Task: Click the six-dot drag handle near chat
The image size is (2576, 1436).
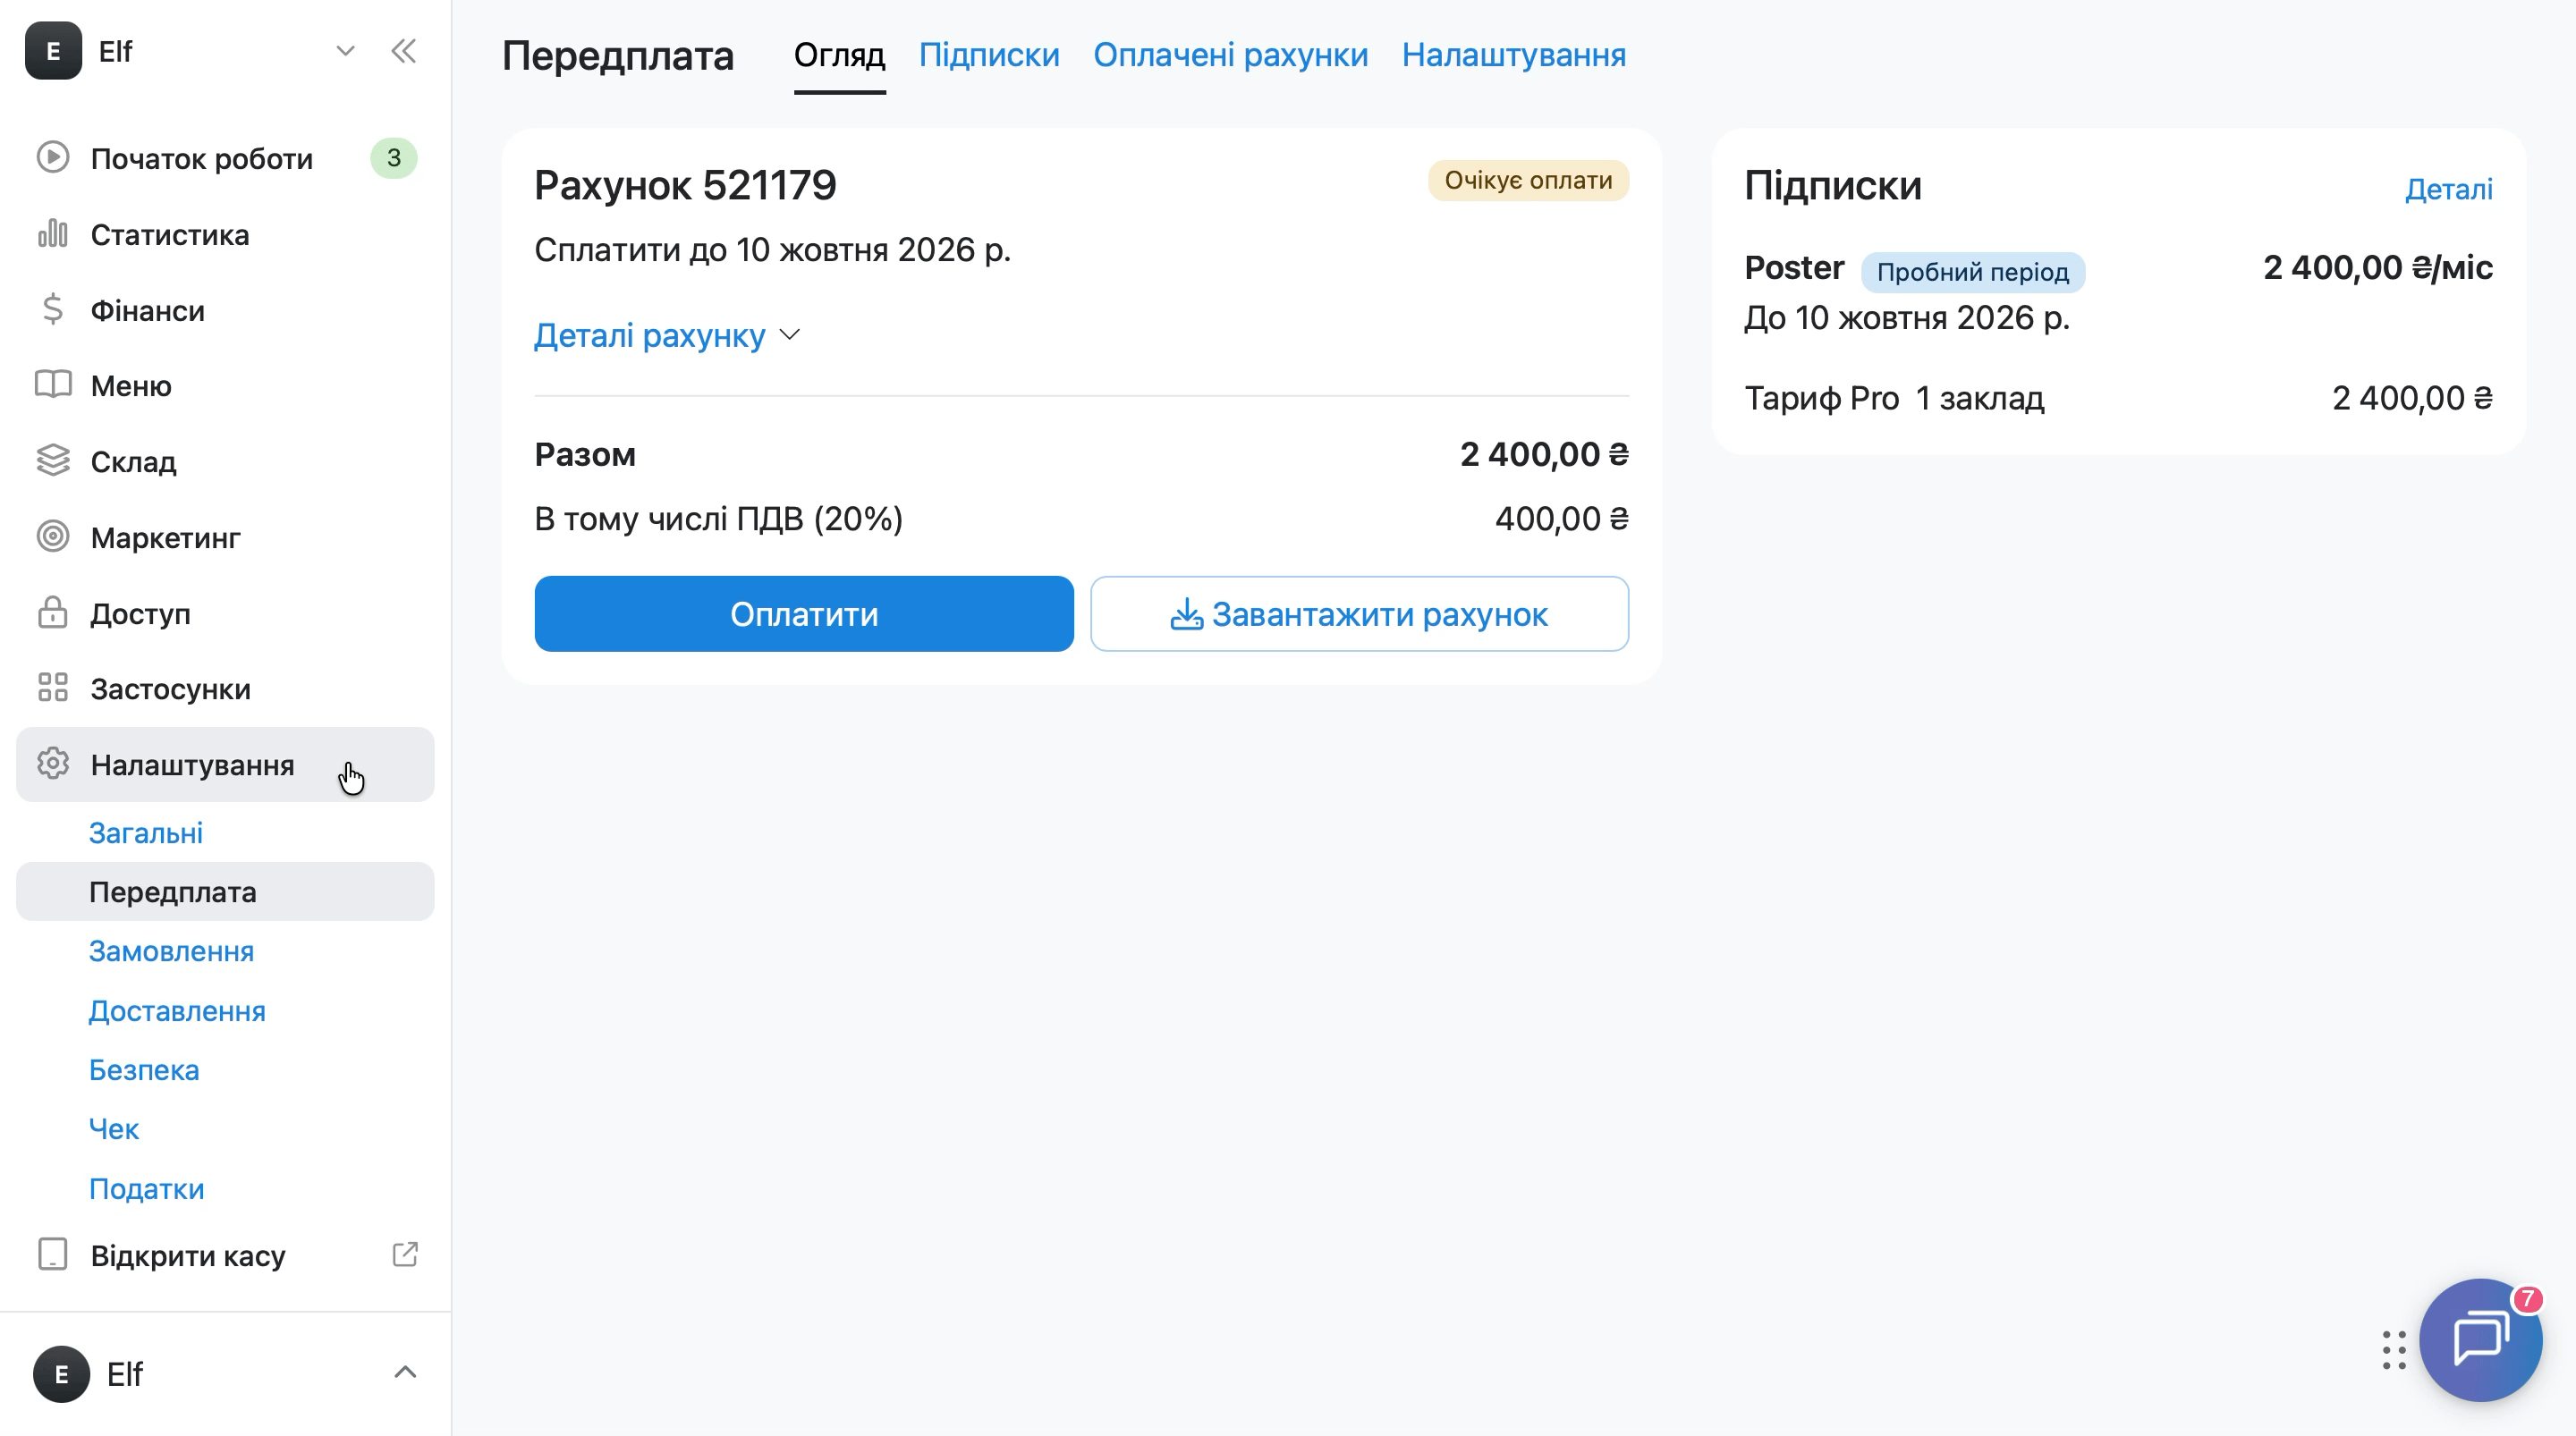Action: tap(2394, 1350)
